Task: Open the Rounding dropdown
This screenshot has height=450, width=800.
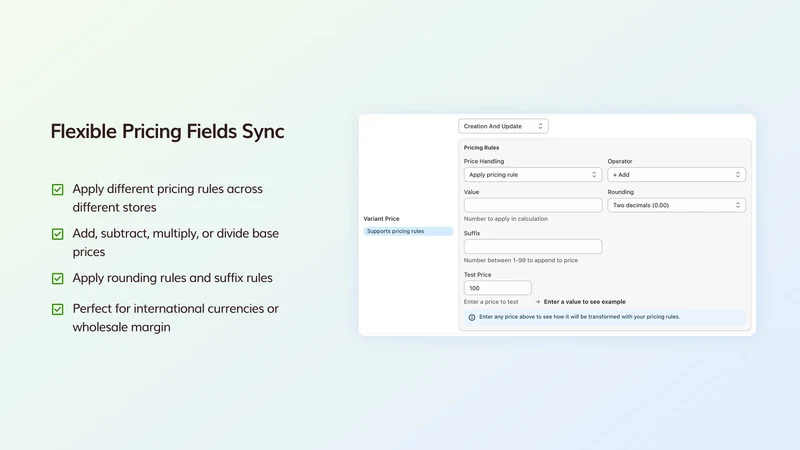Action: coord(677,205)
